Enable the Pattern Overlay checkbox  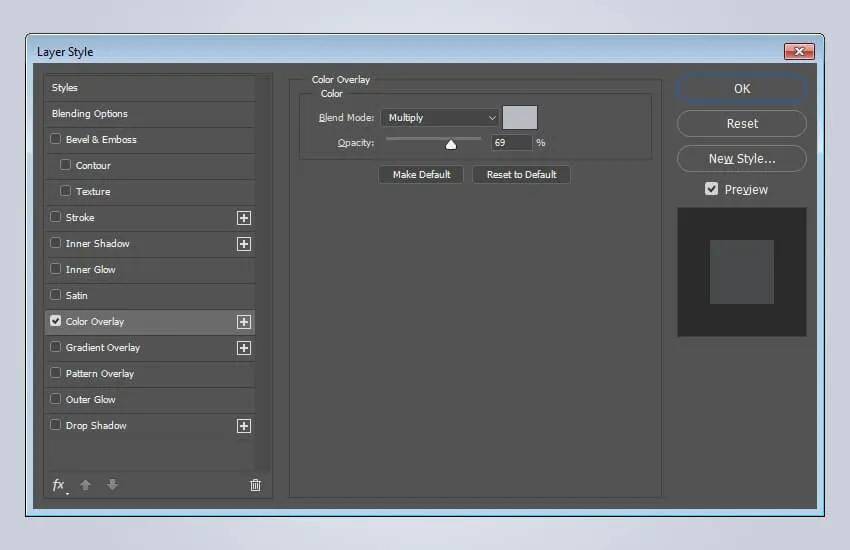(x=55, y=373)
